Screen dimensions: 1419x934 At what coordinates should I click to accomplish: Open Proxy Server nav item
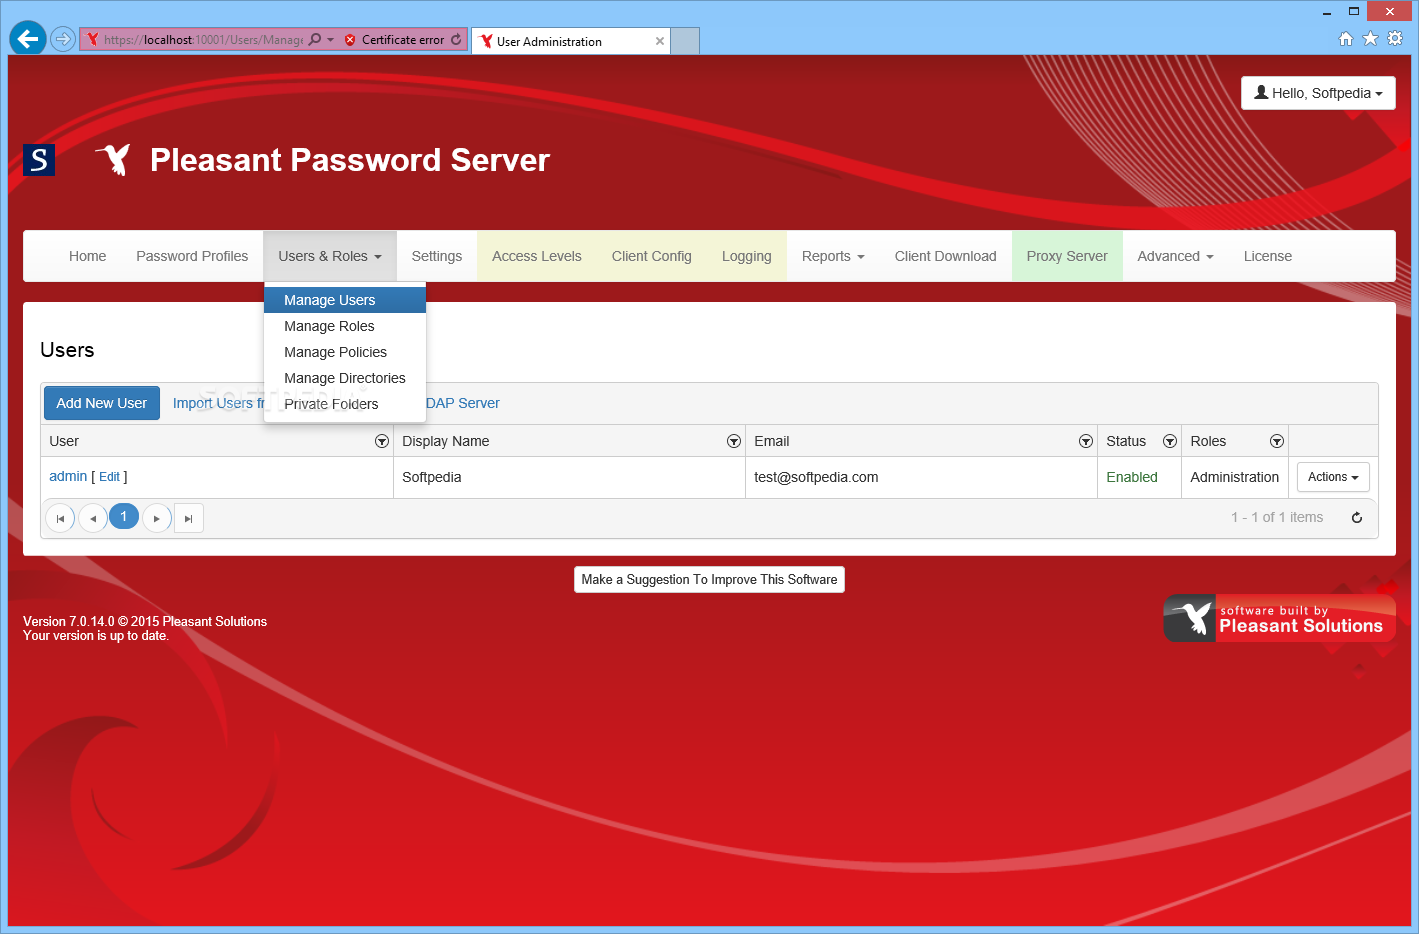pos(1067,256)
